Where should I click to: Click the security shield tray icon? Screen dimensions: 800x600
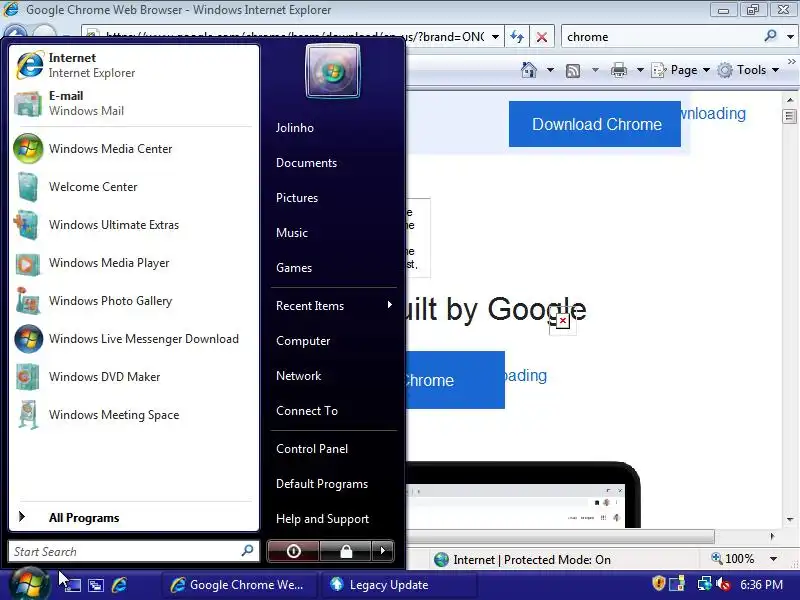(659, 583)
